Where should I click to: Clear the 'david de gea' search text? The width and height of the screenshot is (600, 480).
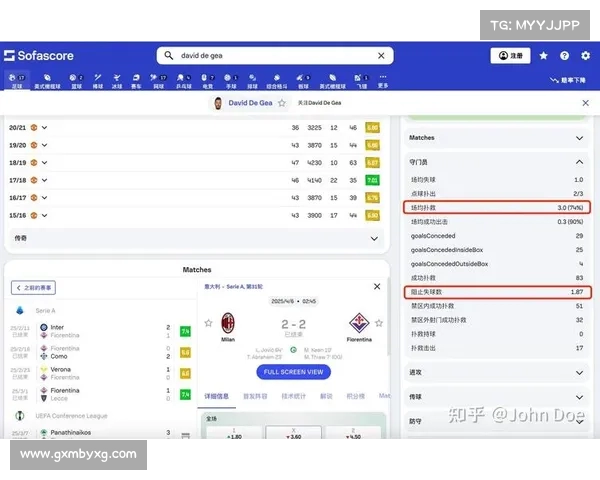tap(381, 56)
